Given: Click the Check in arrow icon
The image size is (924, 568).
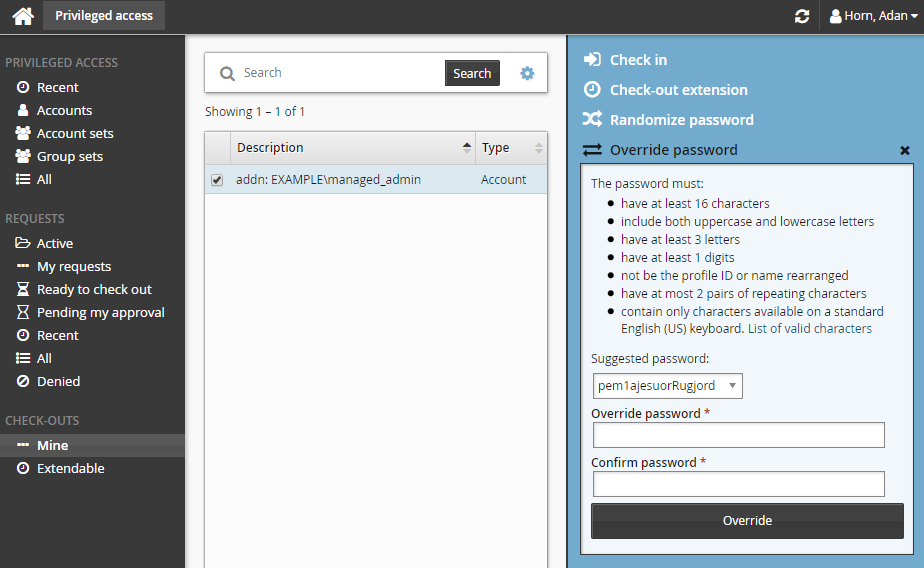Looking at the screenshot, I should coord(592,60).
